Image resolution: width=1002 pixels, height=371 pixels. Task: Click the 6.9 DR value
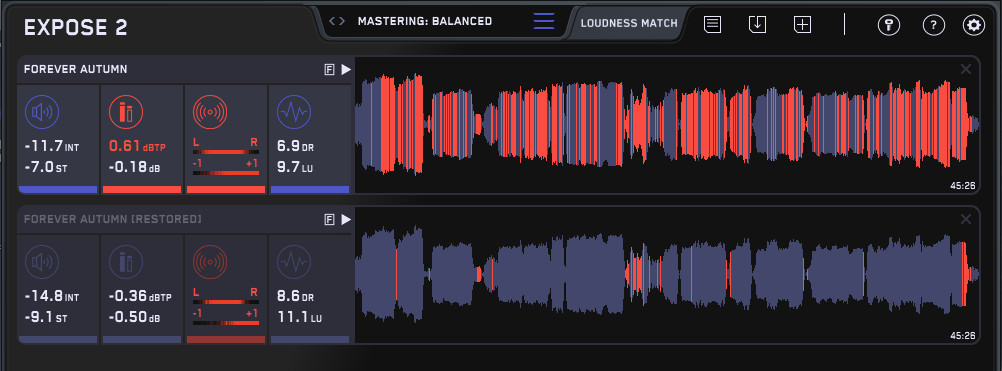tap(295, 147)
